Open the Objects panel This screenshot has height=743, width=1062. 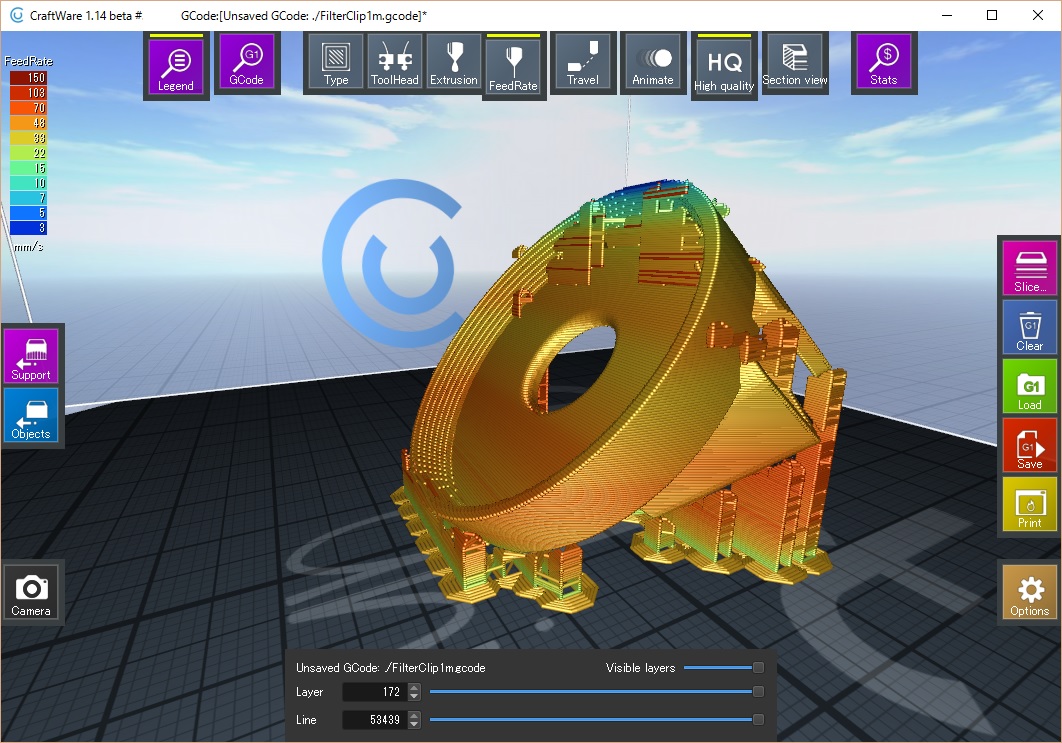[x=31, y=416]
